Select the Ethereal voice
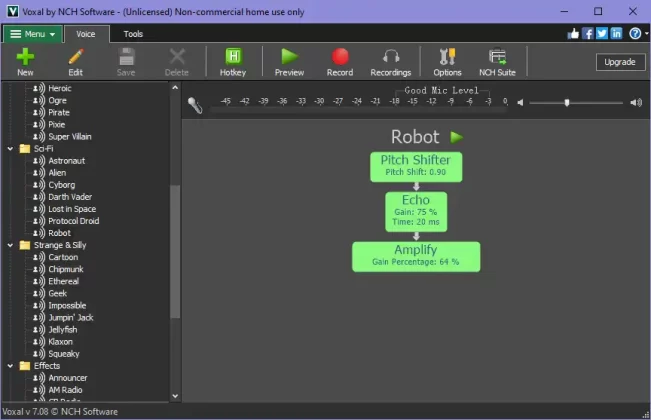The image size is (651, 420). click(64, 281)
